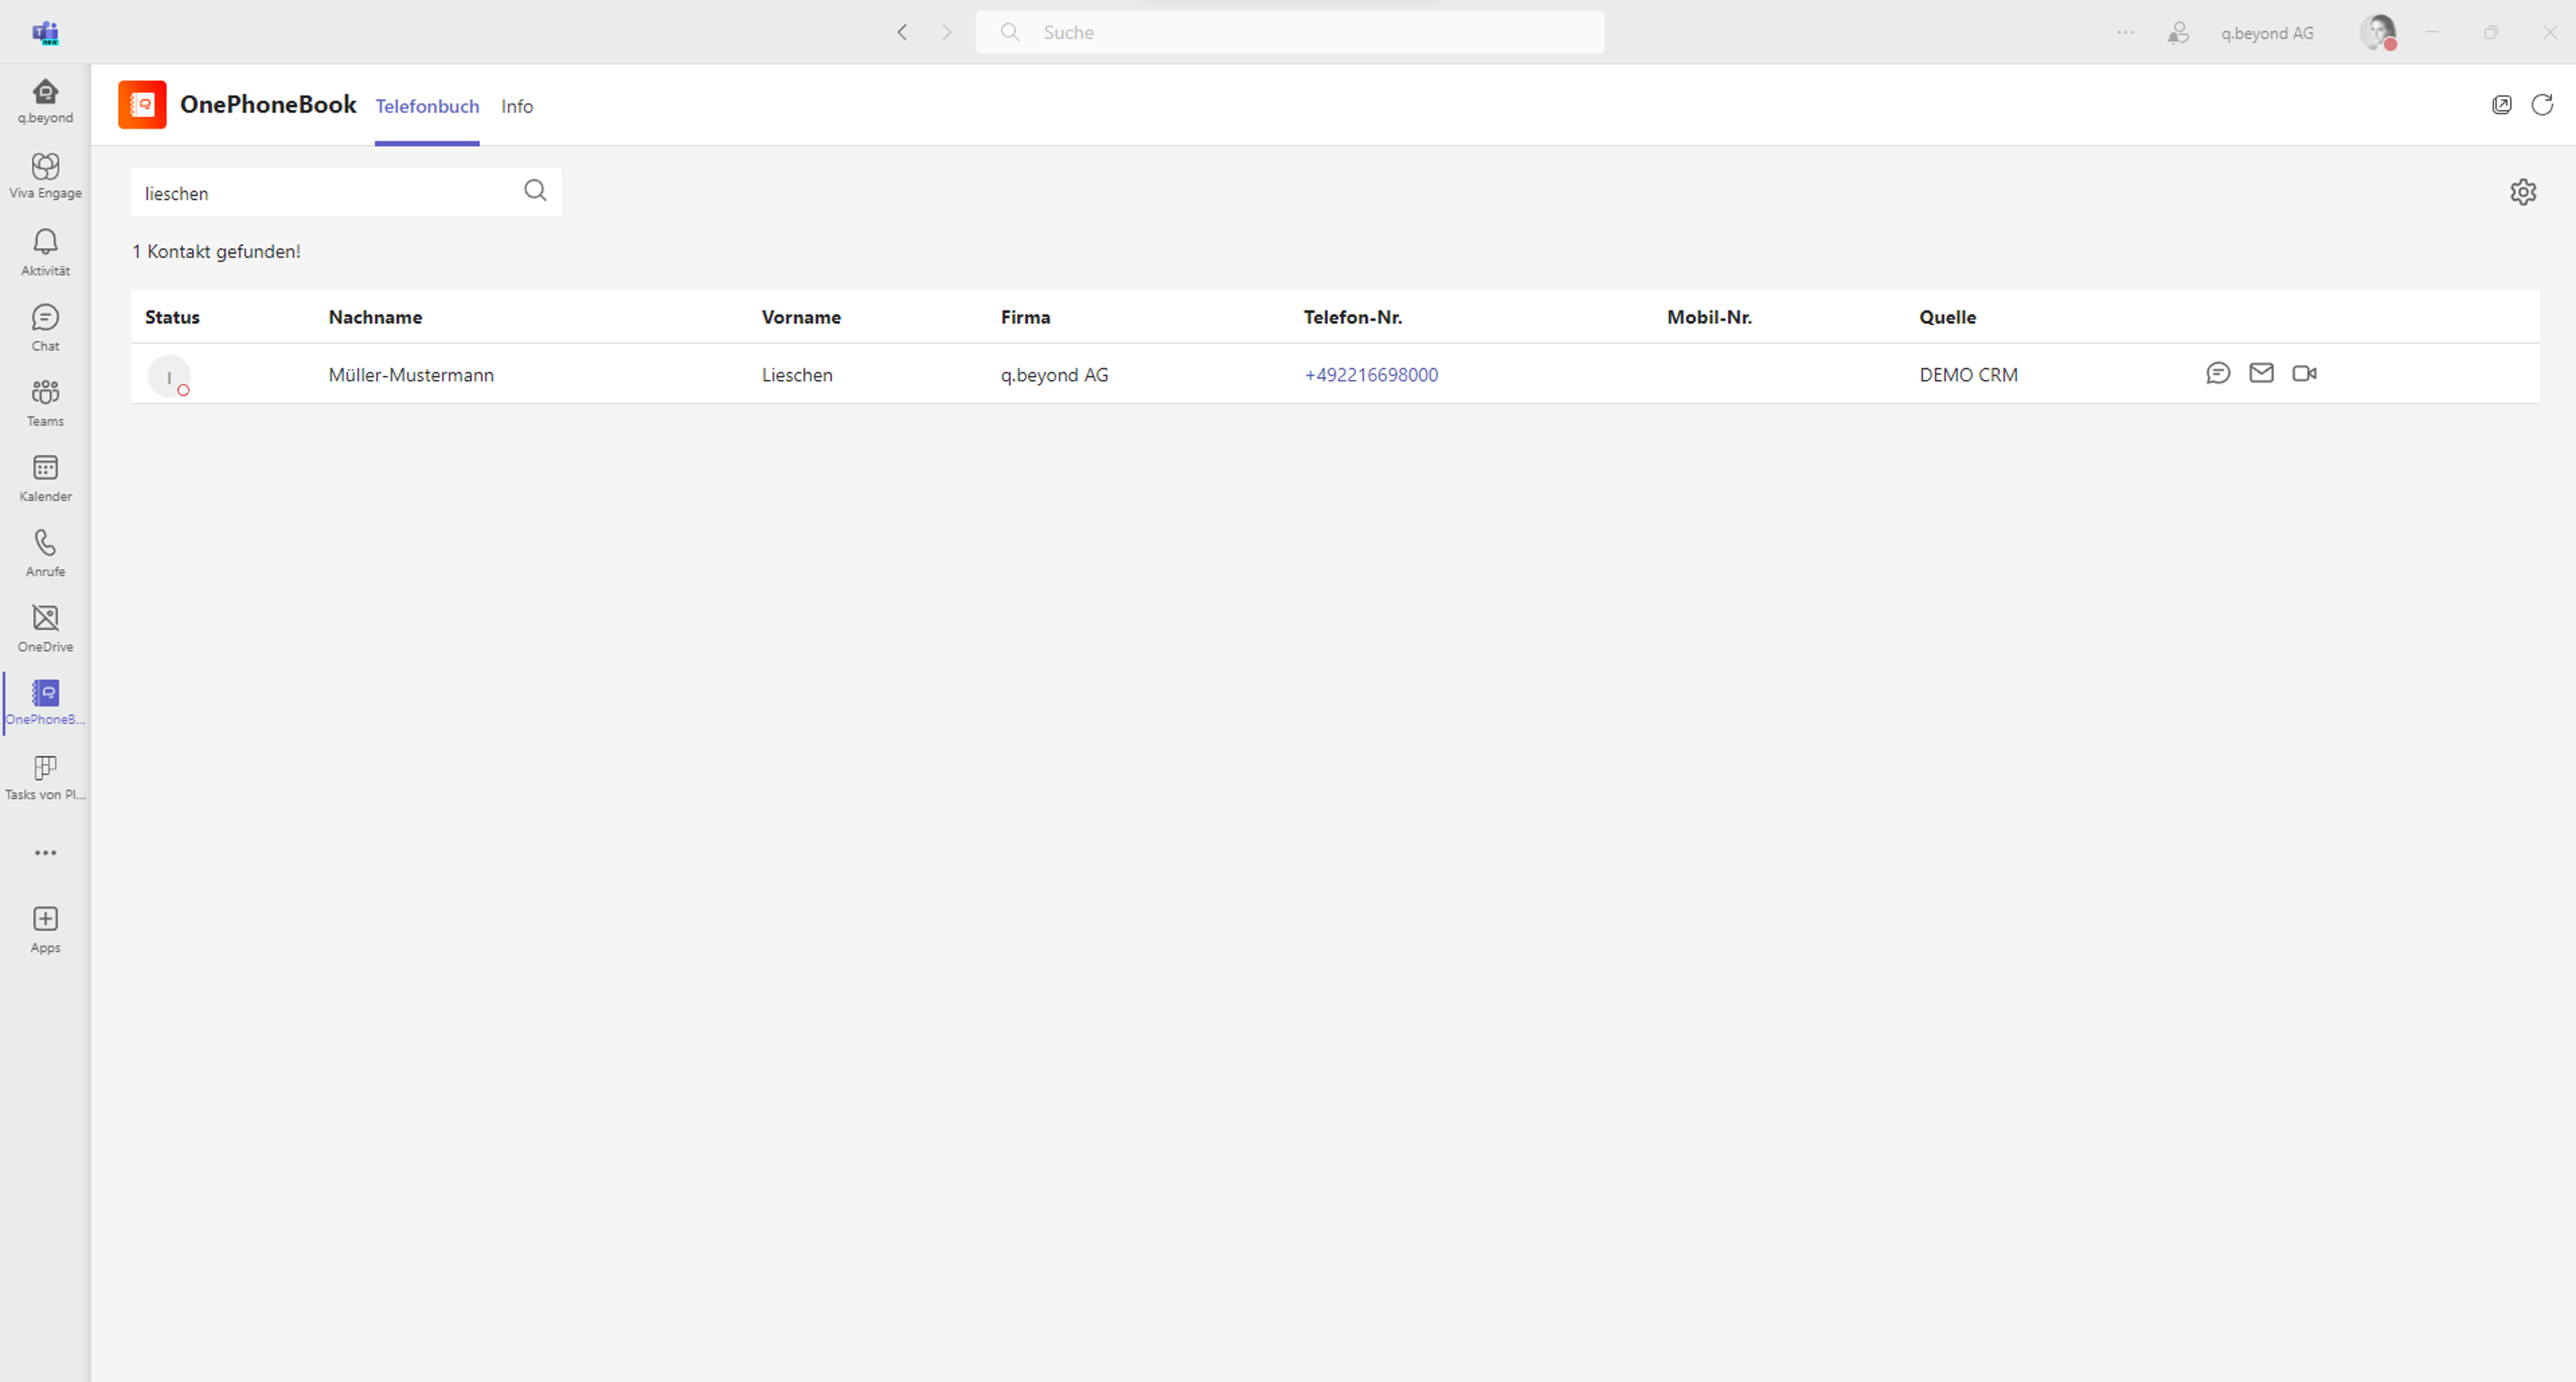
Task: Select the Telefonbuch tab
Action: (x=427, y=106)
